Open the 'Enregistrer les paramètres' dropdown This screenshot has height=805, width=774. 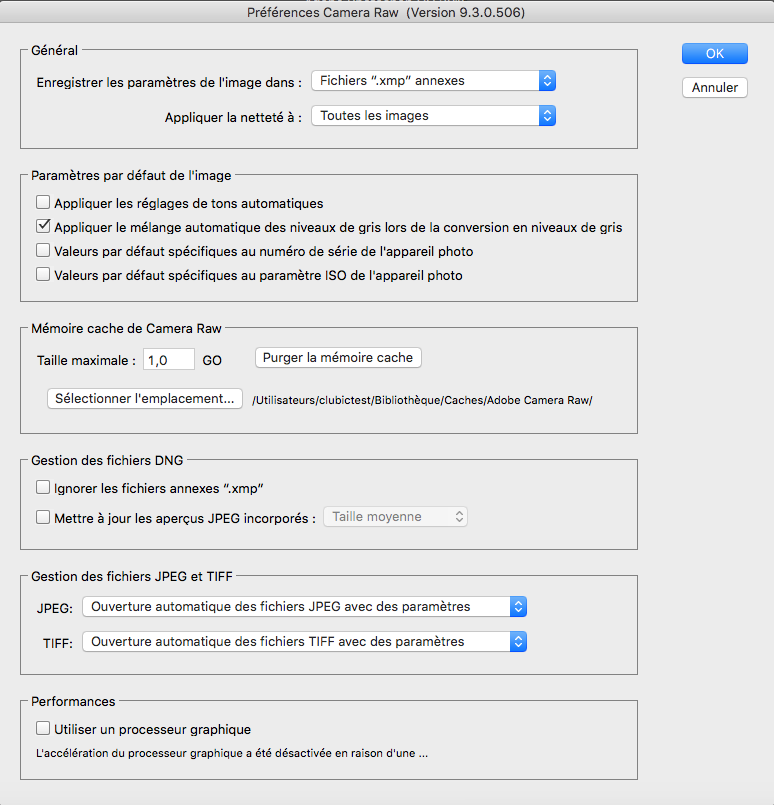tap(432, 81)
